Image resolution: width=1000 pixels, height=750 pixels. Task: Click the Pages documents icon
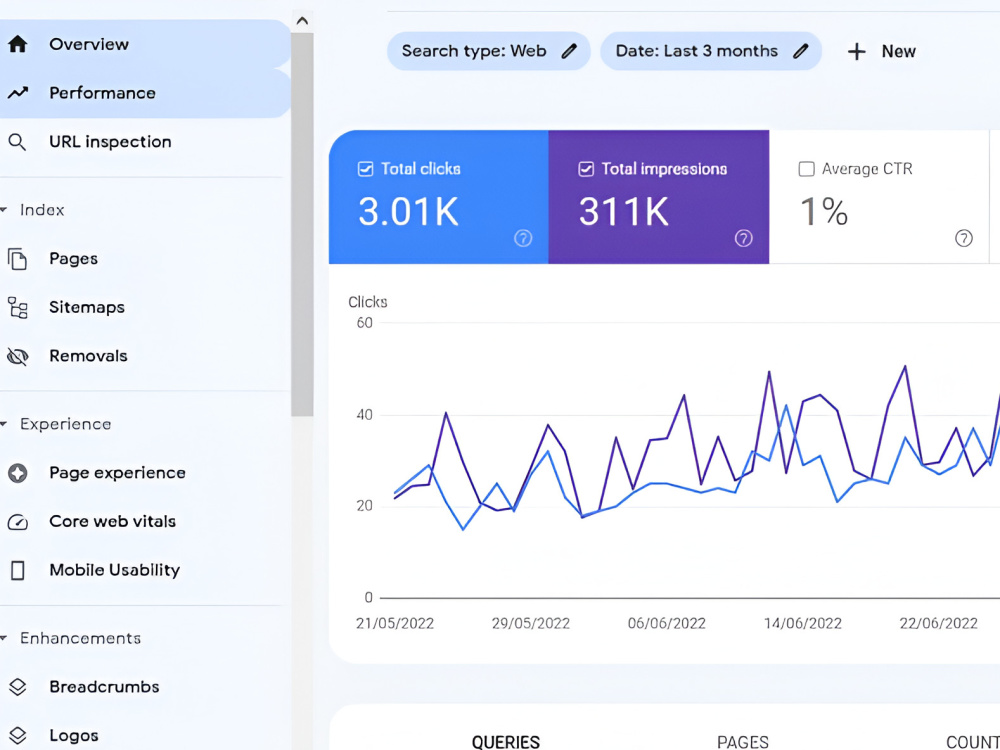[17, 259]
